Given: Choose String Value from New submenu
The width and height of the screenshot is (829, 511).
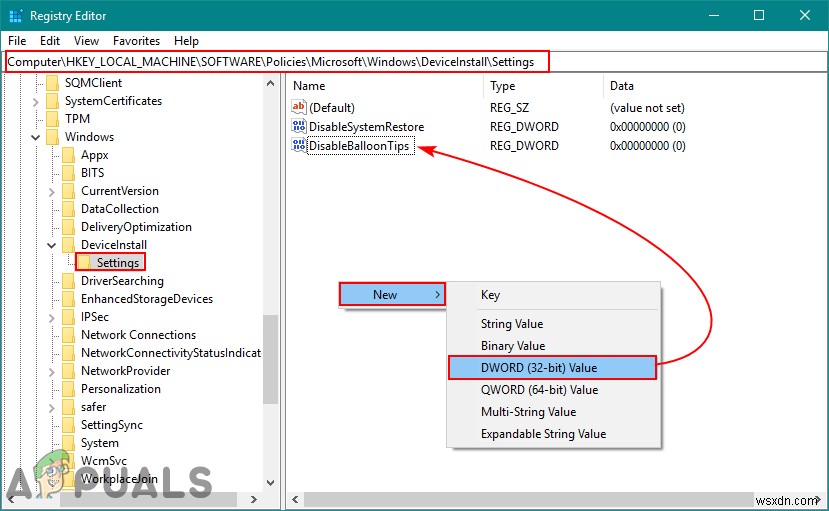Looking at the screenshot, I should point(554,323).
